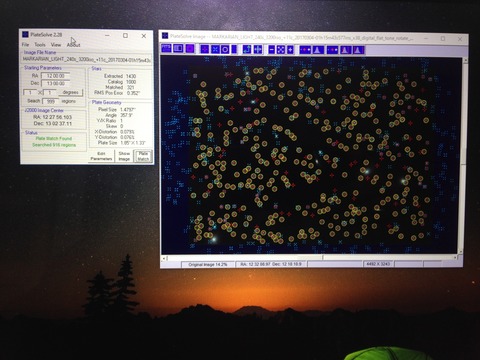480x360 pixels.
Task: Click the 'Searched 916 regions' status text
Action: tap(54, 145)
